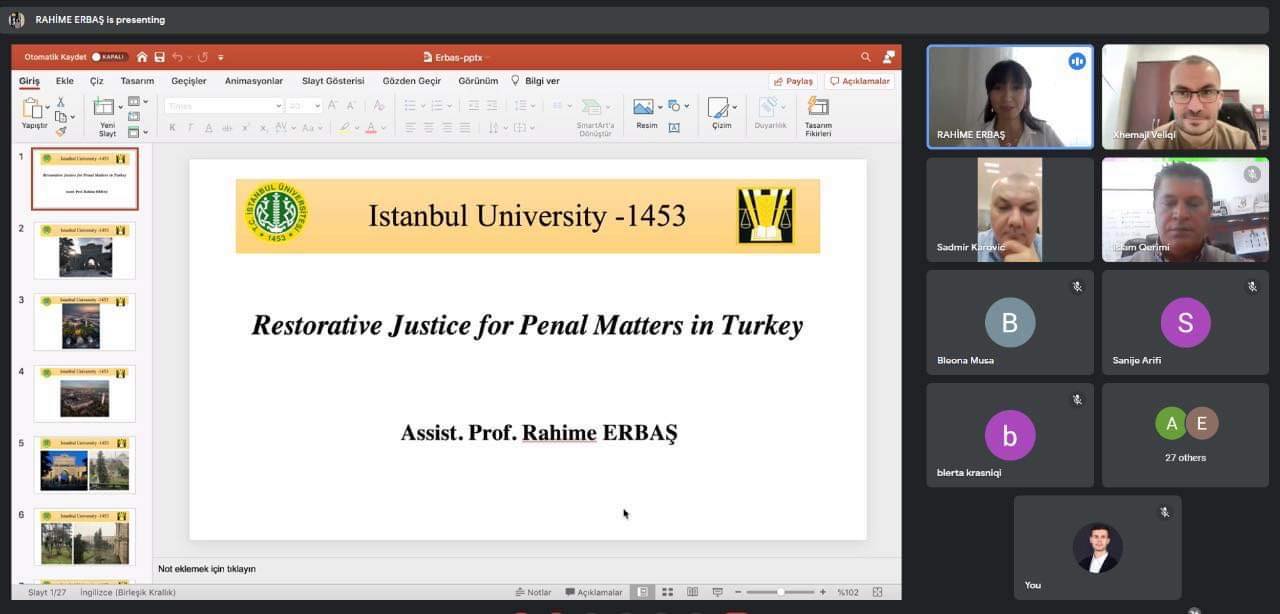Expand the Çizim dropdown arrow

(x=734, y=107)
